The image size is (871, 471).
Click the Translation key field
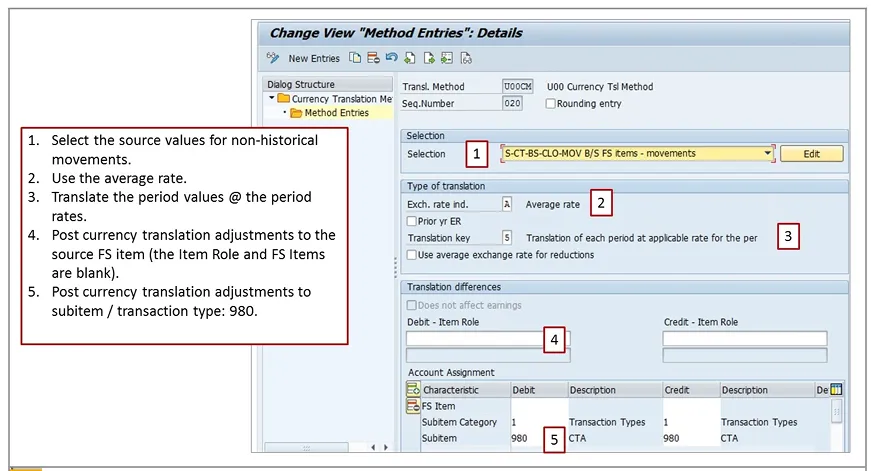pos(507,238)
